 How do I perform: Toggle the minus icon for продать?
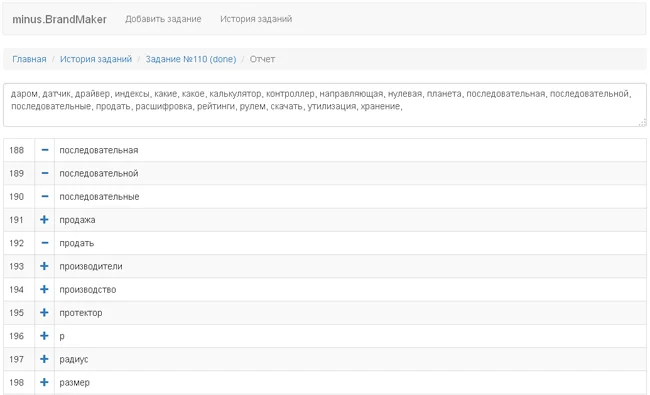(x=45, y=243)
